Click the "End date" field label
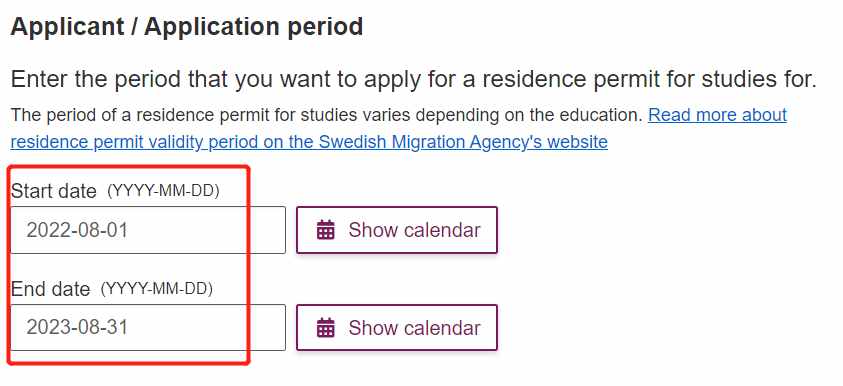Viewport: 843px width, 386px height. [x=51, y=289]
